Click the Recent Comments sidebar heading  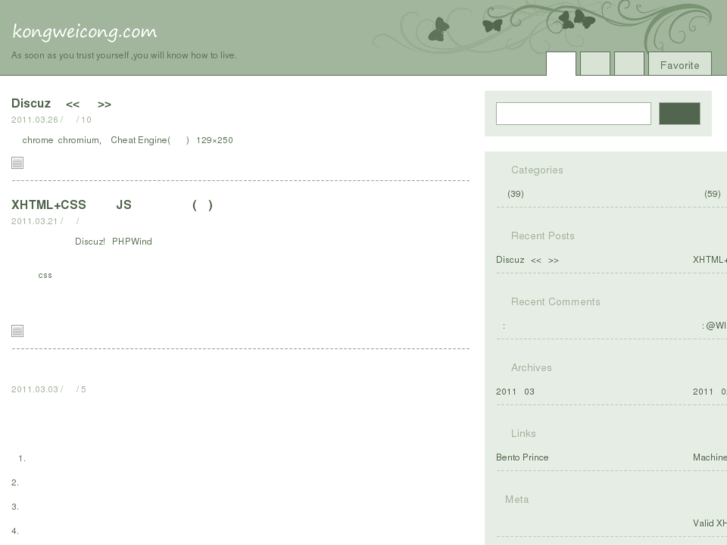click(555, 301)
